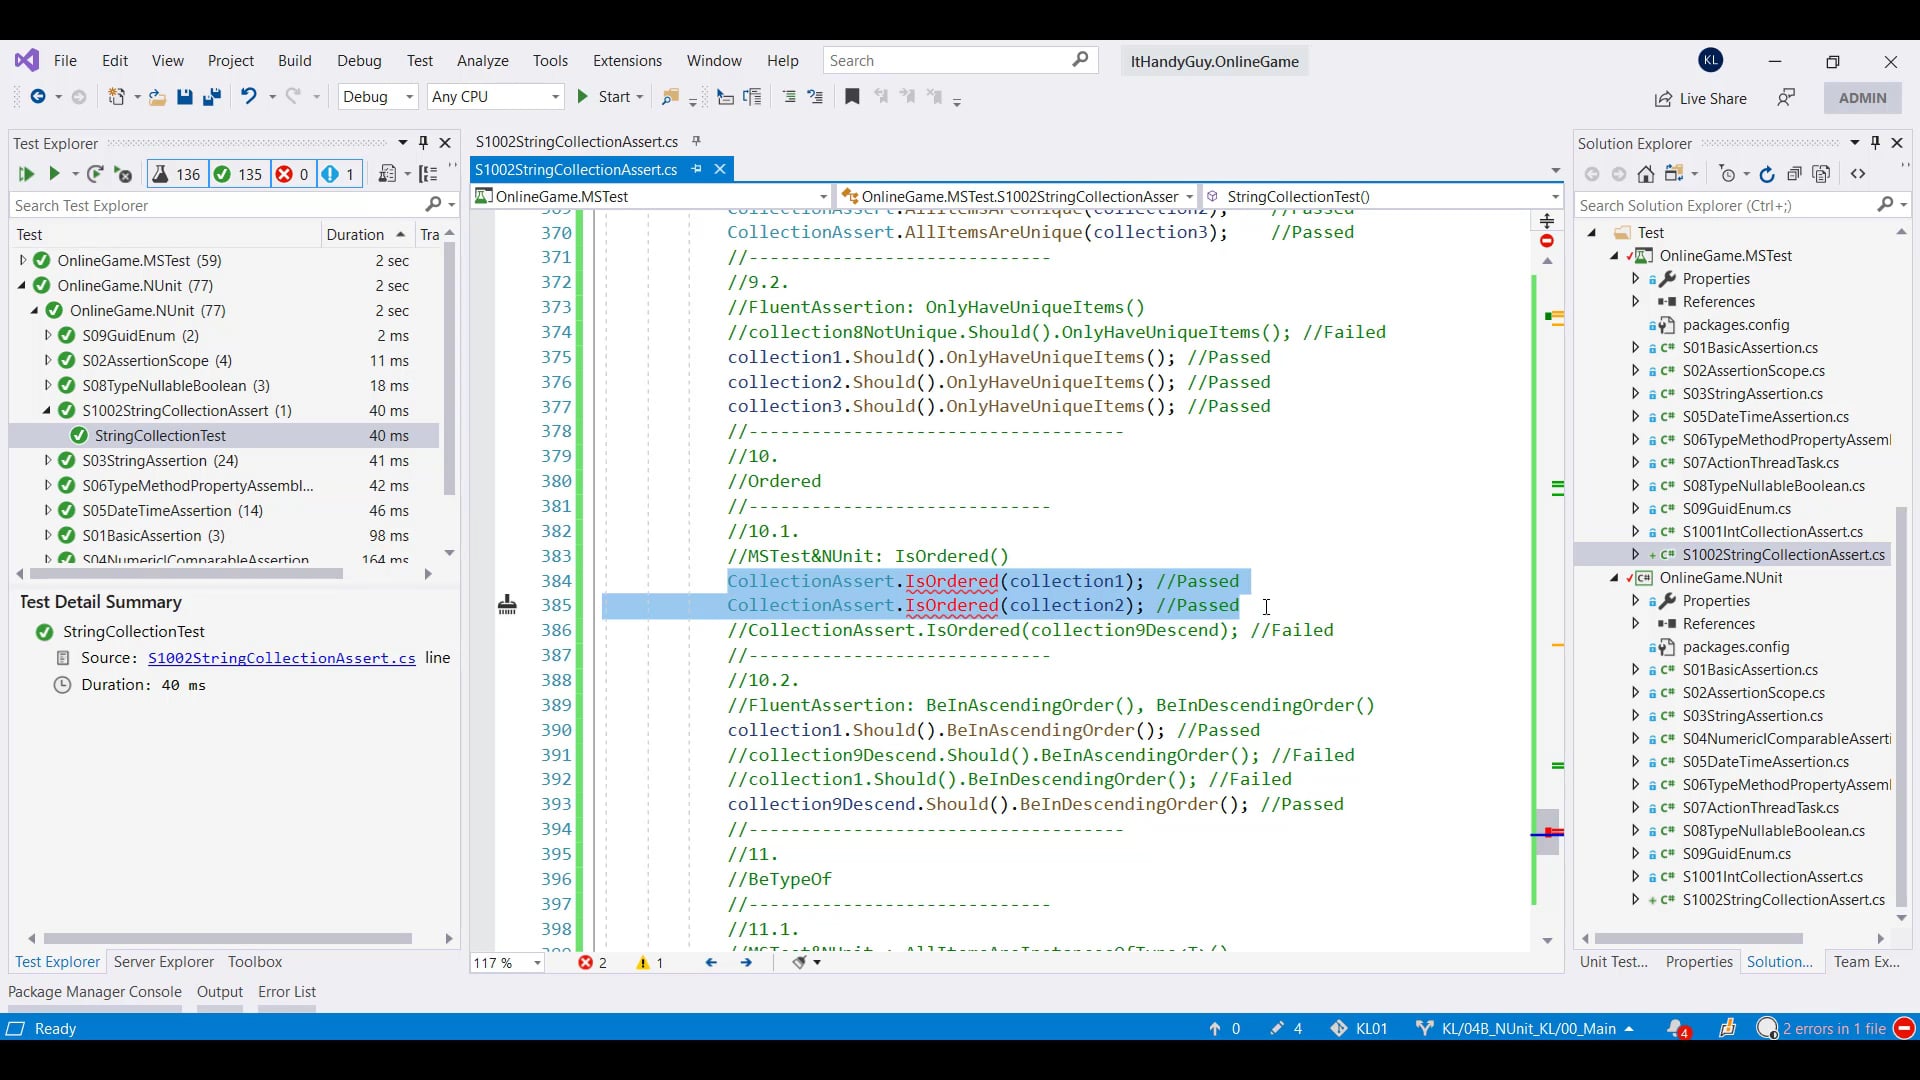Image resolution: width=1920 pixels, height=1080 pixels.
Task: Open the S1002StringCollectionAssert.cs source link
Action: tap(281, 658)
